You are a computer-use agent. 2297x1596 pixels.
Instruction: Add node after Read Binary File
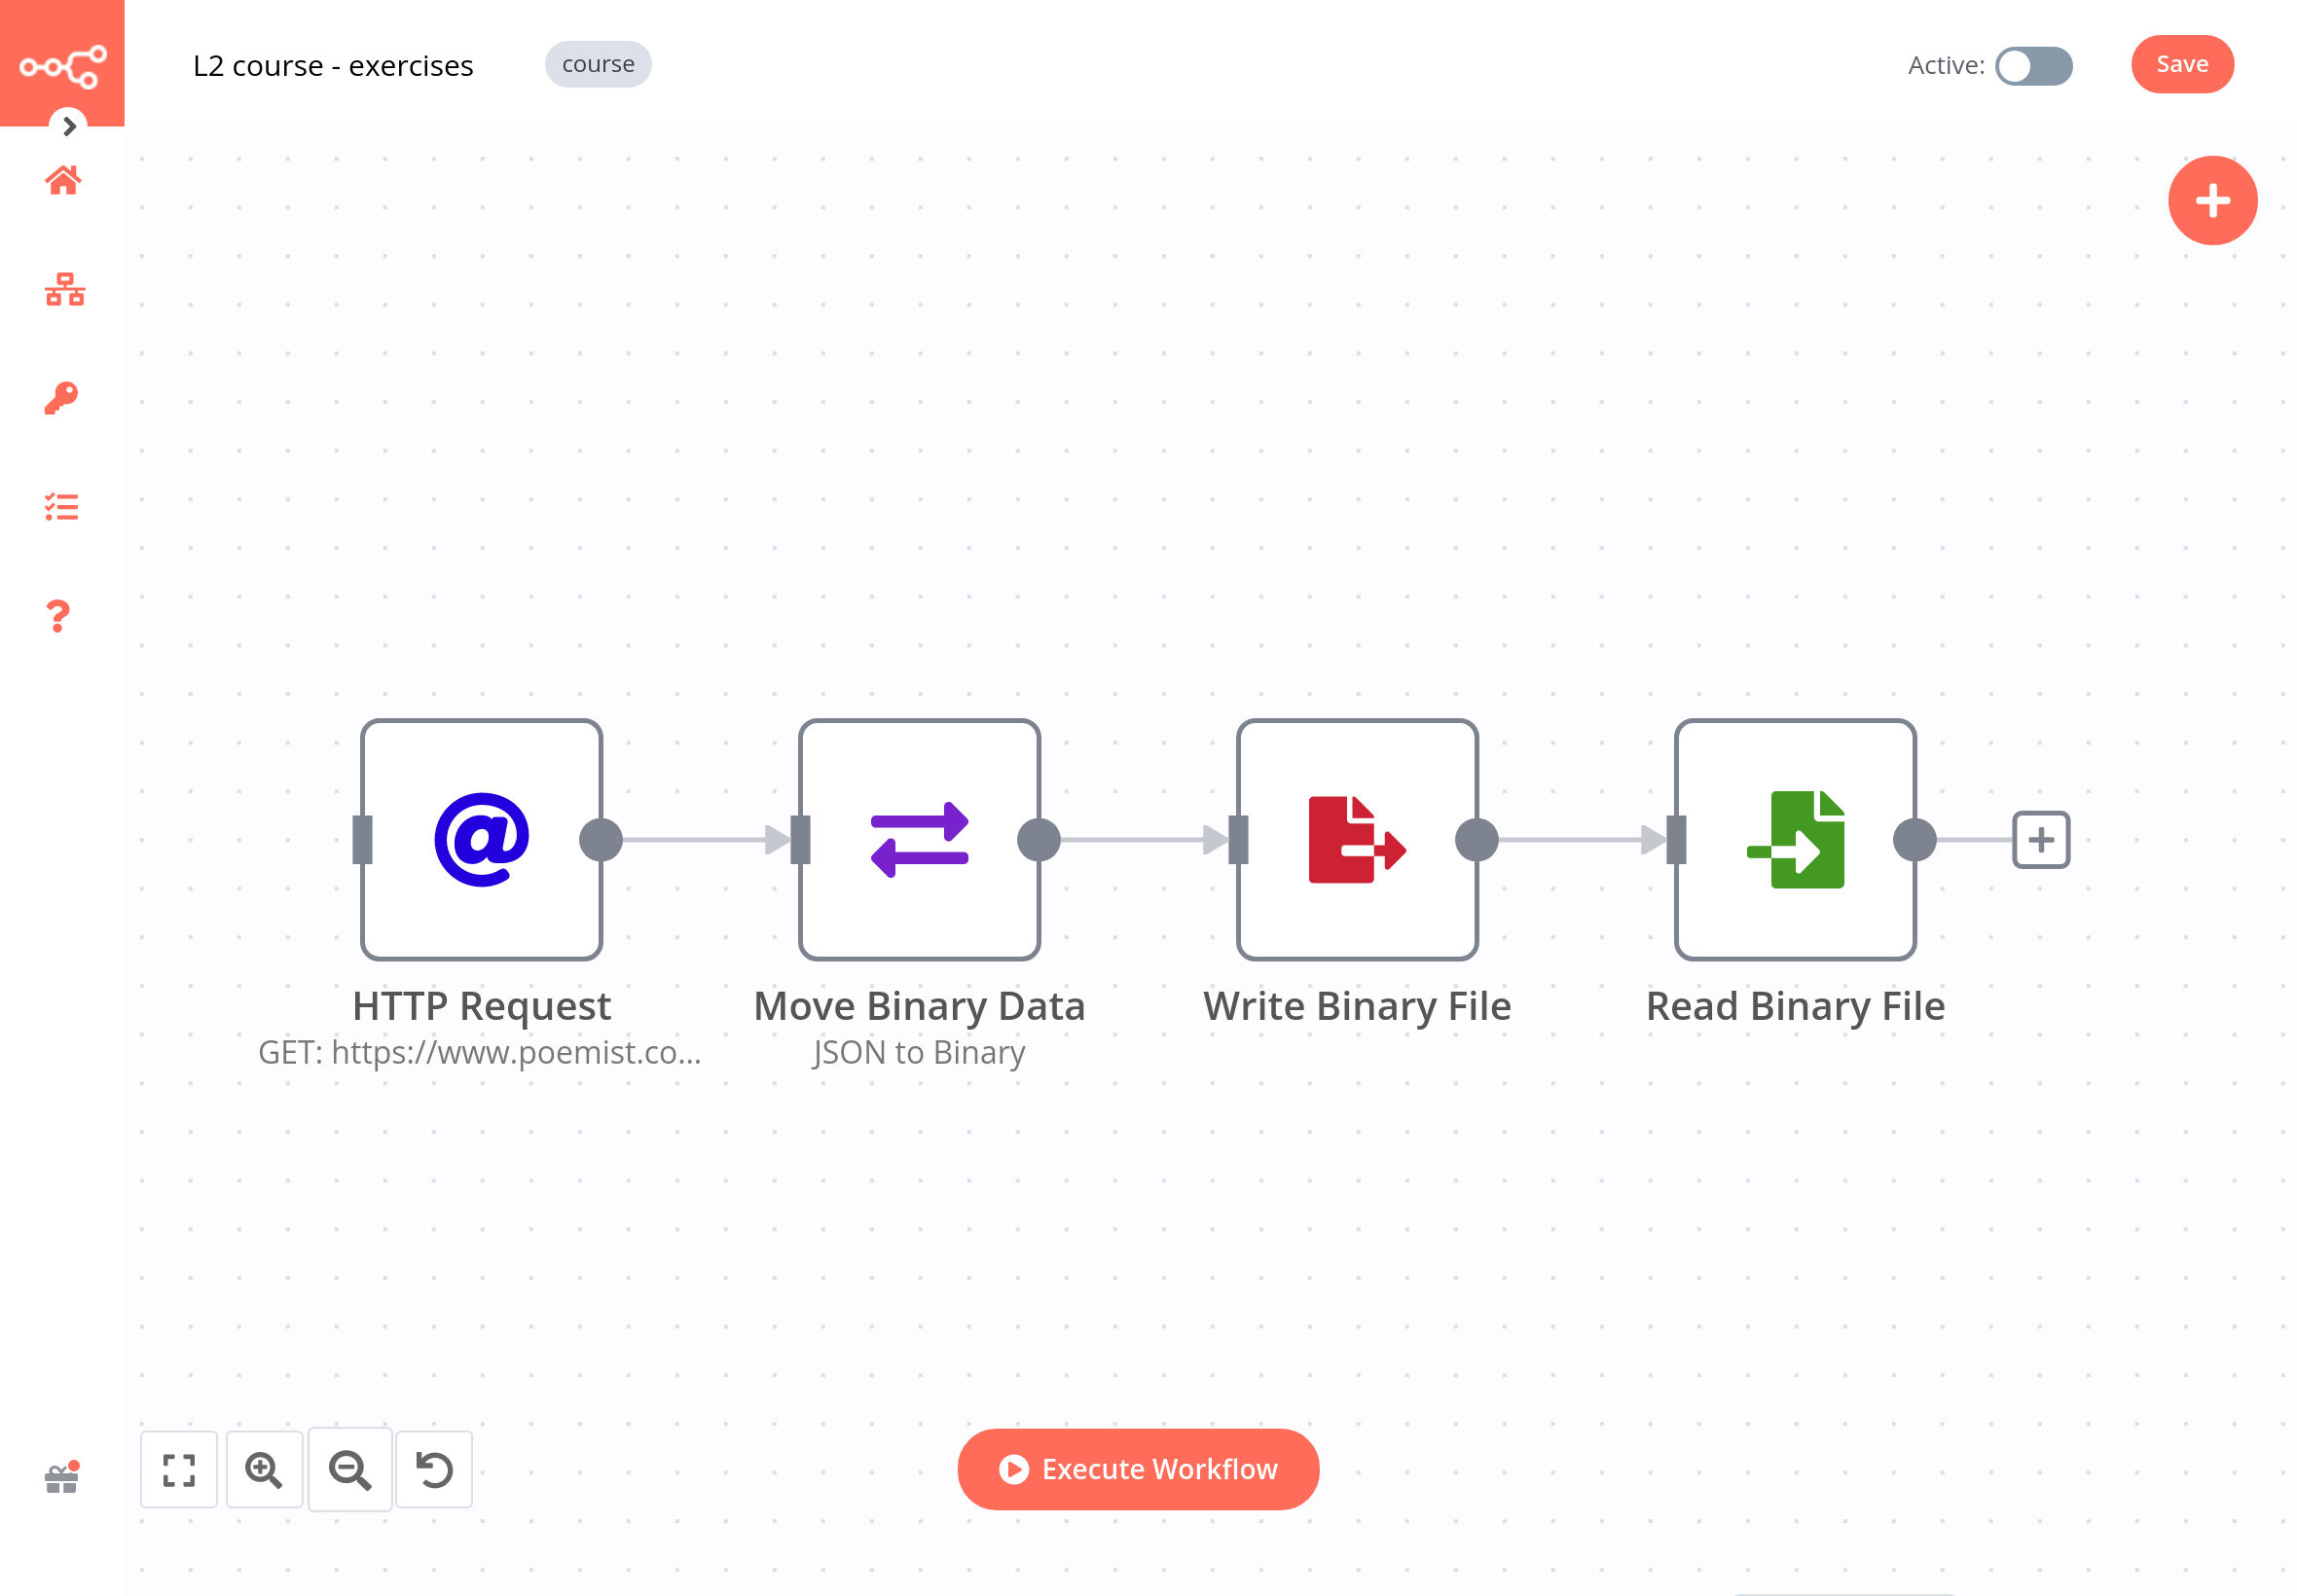tap(2039, 839)
